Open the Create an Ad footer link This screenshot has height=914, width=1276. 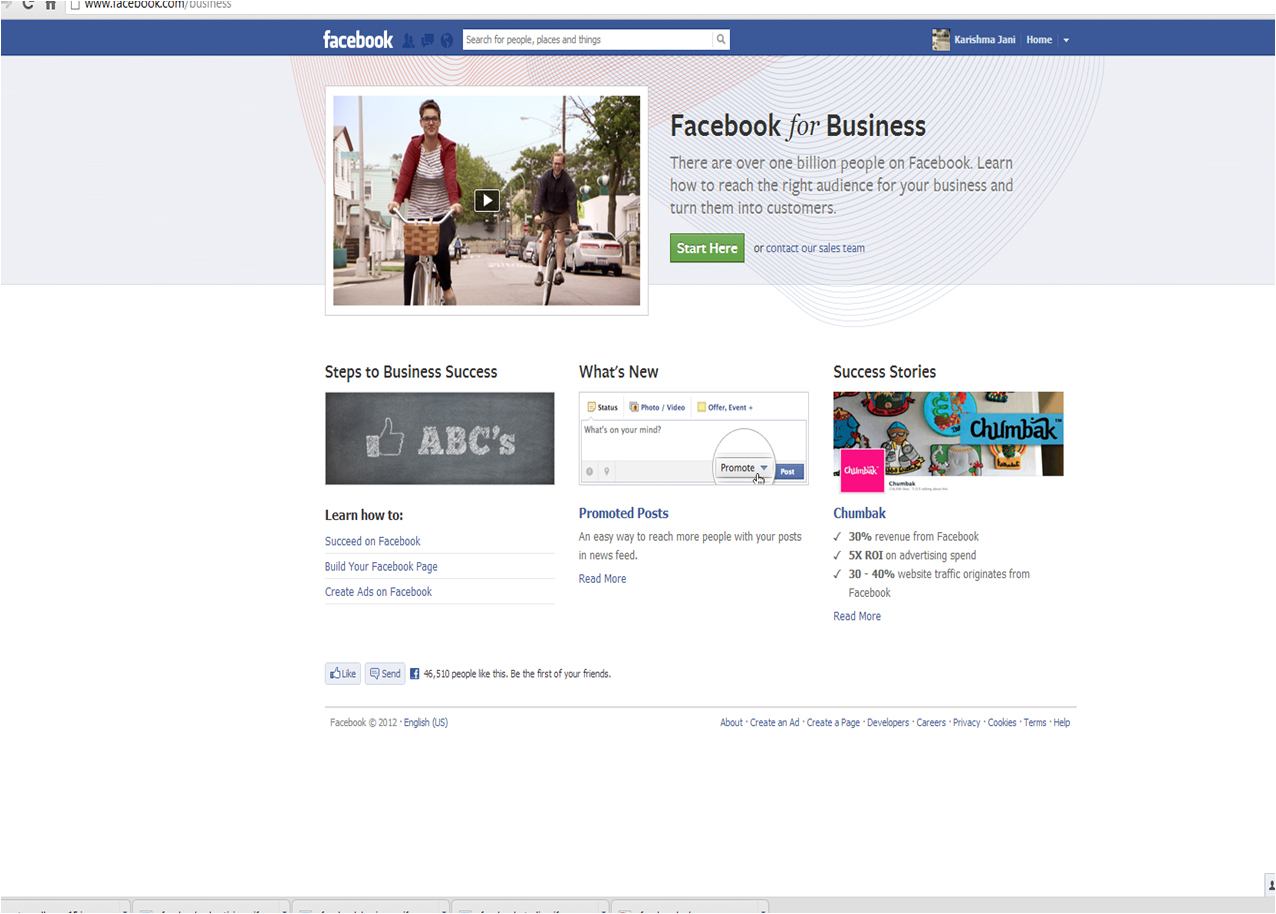click(775, 723)
